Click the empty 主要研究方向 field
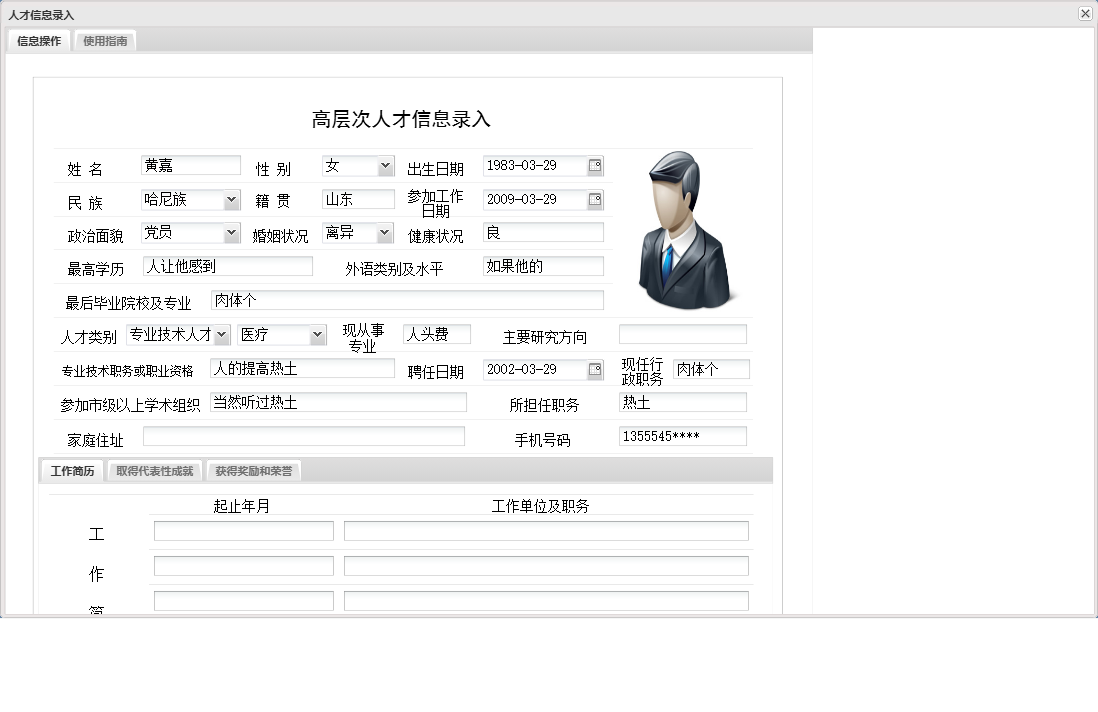This screenshot has width=1098, height=712. [x=682, y=334]
